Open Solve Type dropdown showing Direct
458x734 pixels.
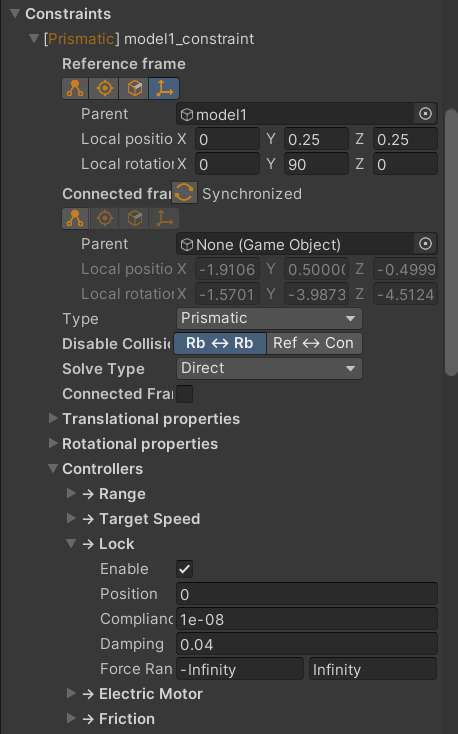(x=269, y=368)
